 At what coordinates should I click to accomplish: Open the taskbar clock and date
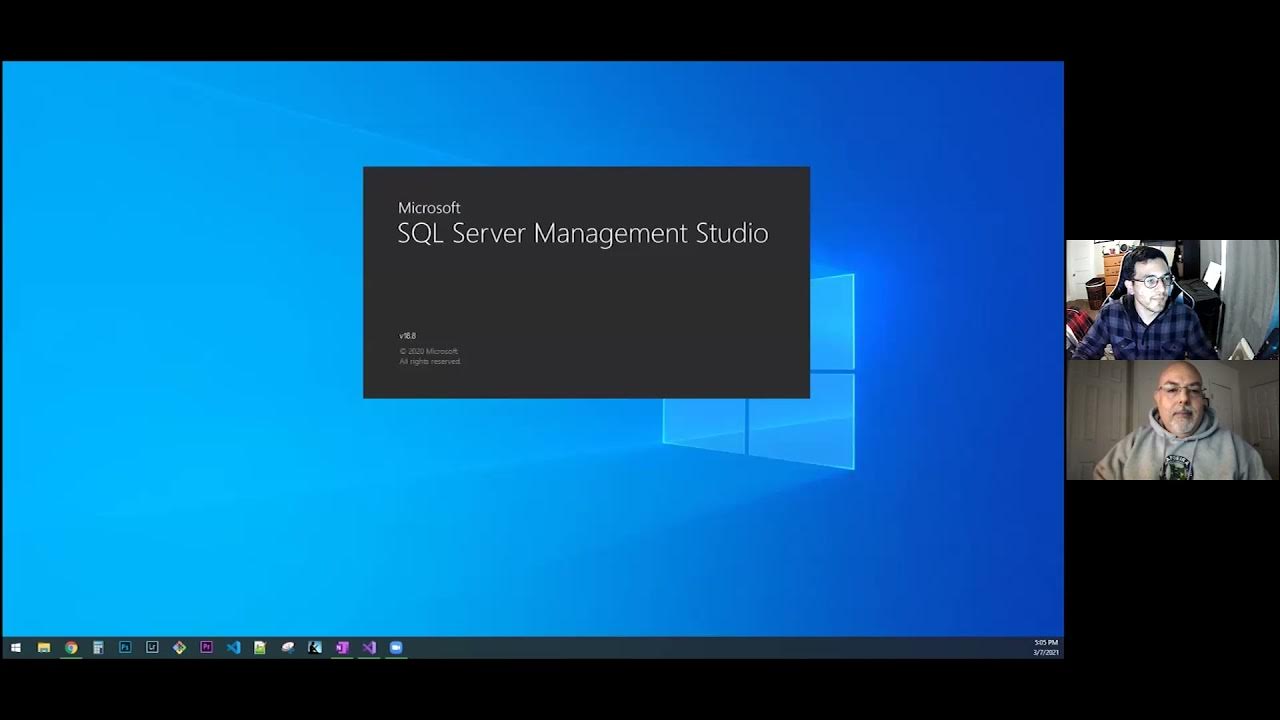click(x=1045, y=647)
